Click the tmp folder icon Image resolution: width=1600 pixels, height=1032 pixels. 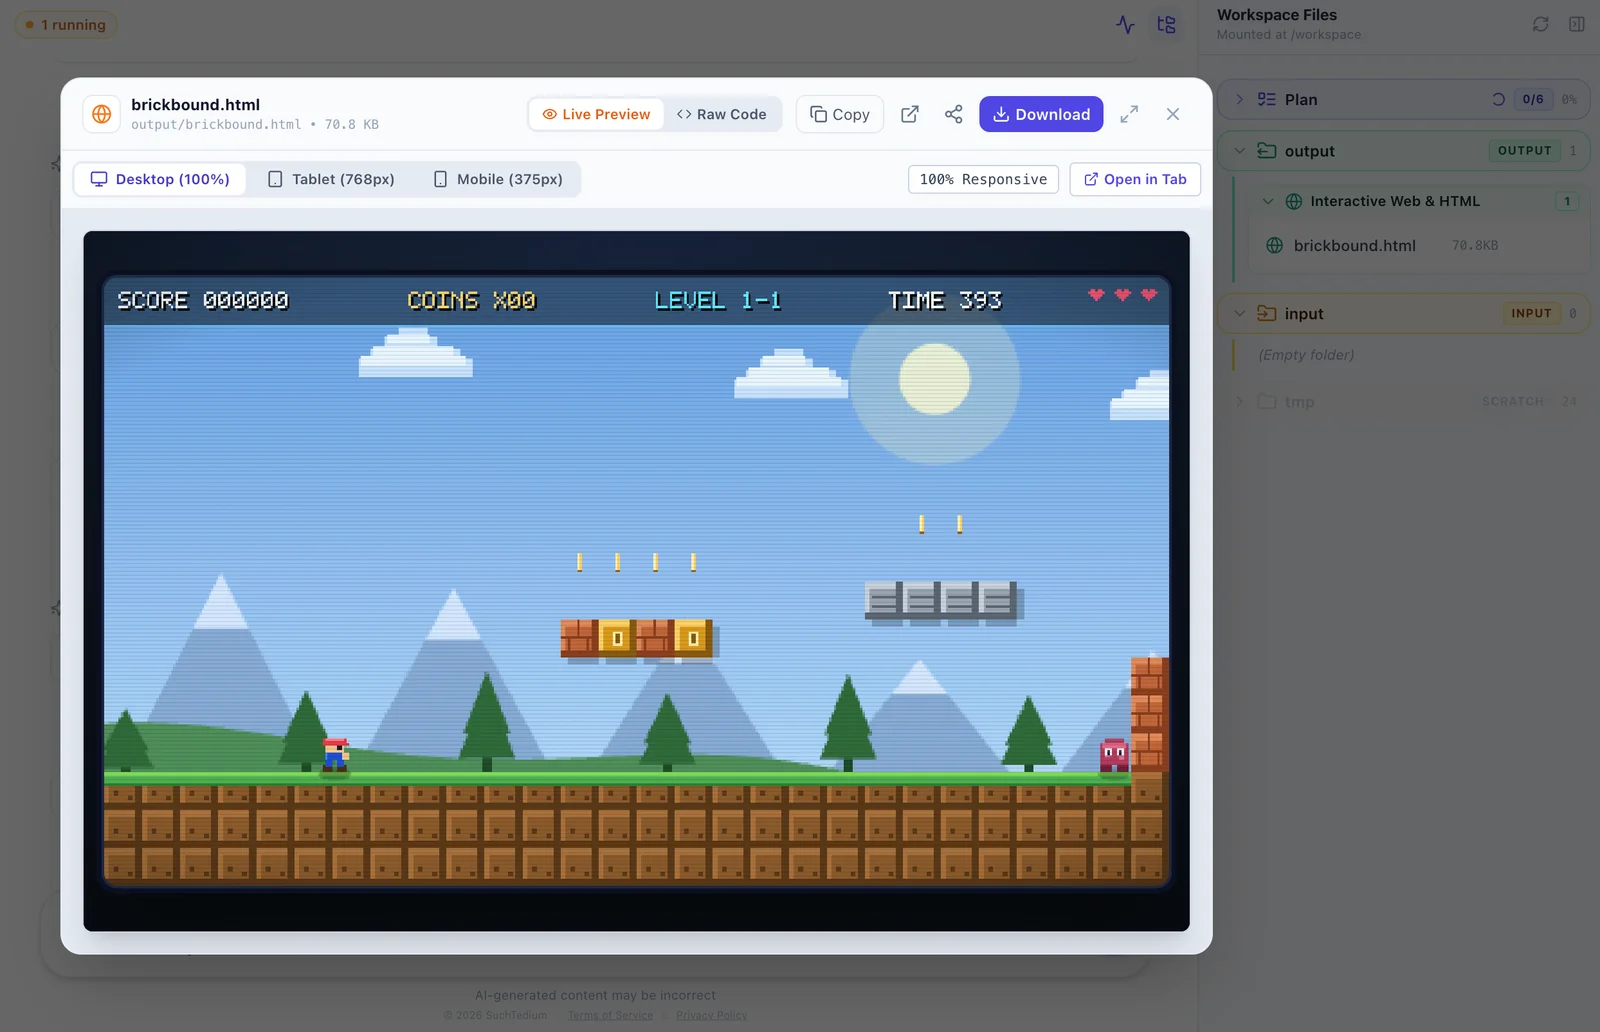coord(1266,401)
